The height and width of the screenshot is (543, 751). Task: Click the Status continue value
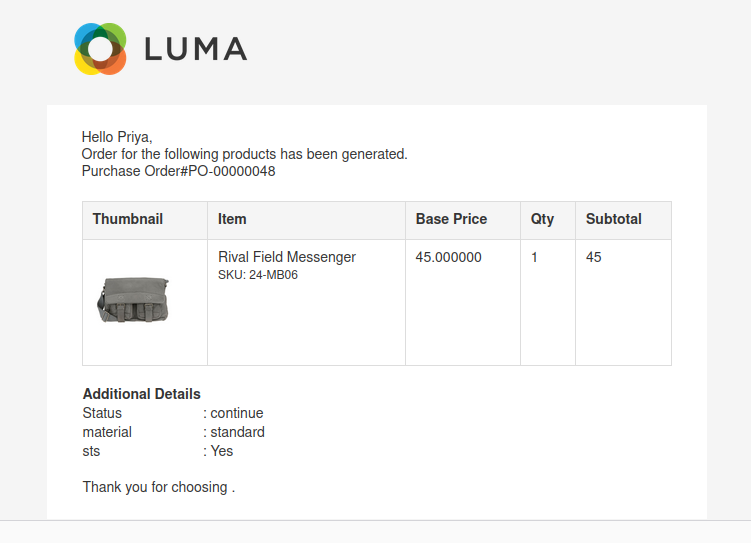[236, 413]
